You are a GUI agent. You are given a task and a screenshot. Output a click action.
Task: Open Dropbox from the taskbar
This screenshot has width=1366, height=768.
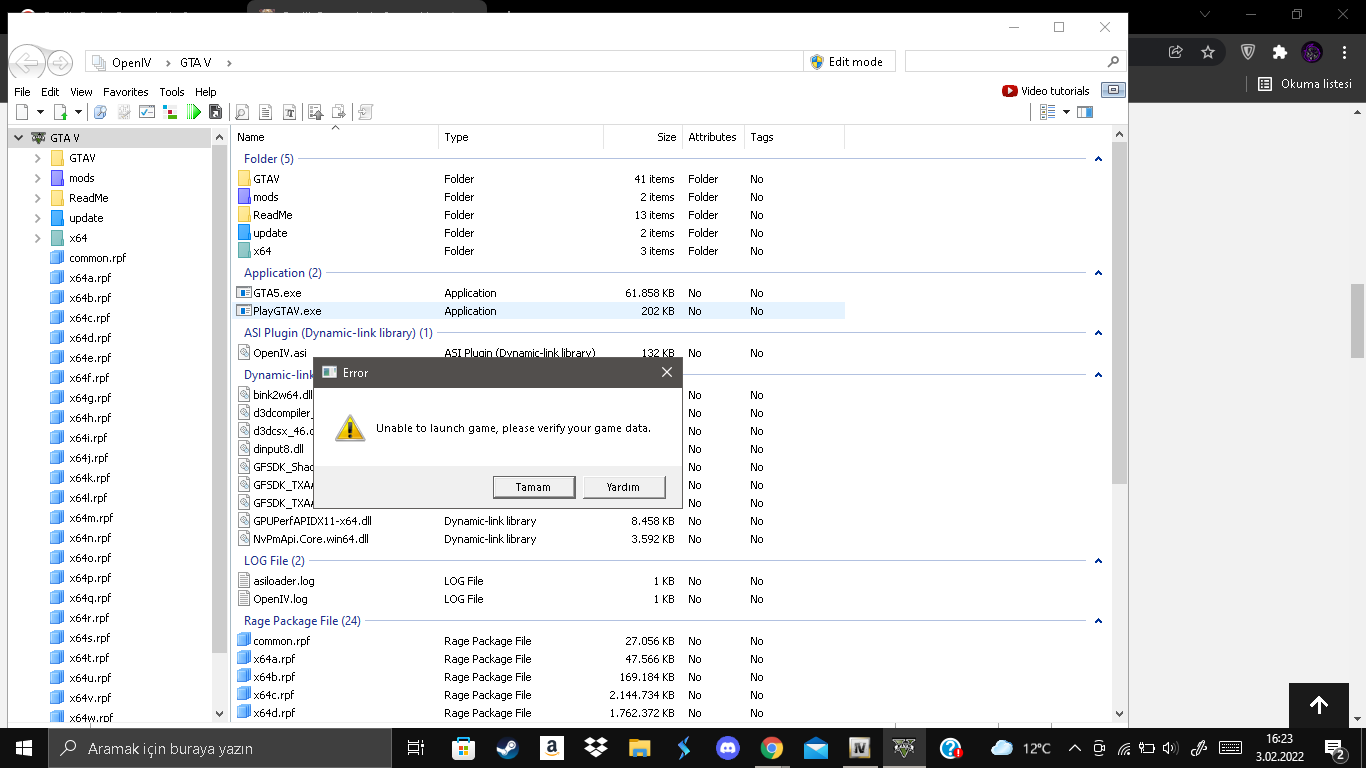coord(595,748)
